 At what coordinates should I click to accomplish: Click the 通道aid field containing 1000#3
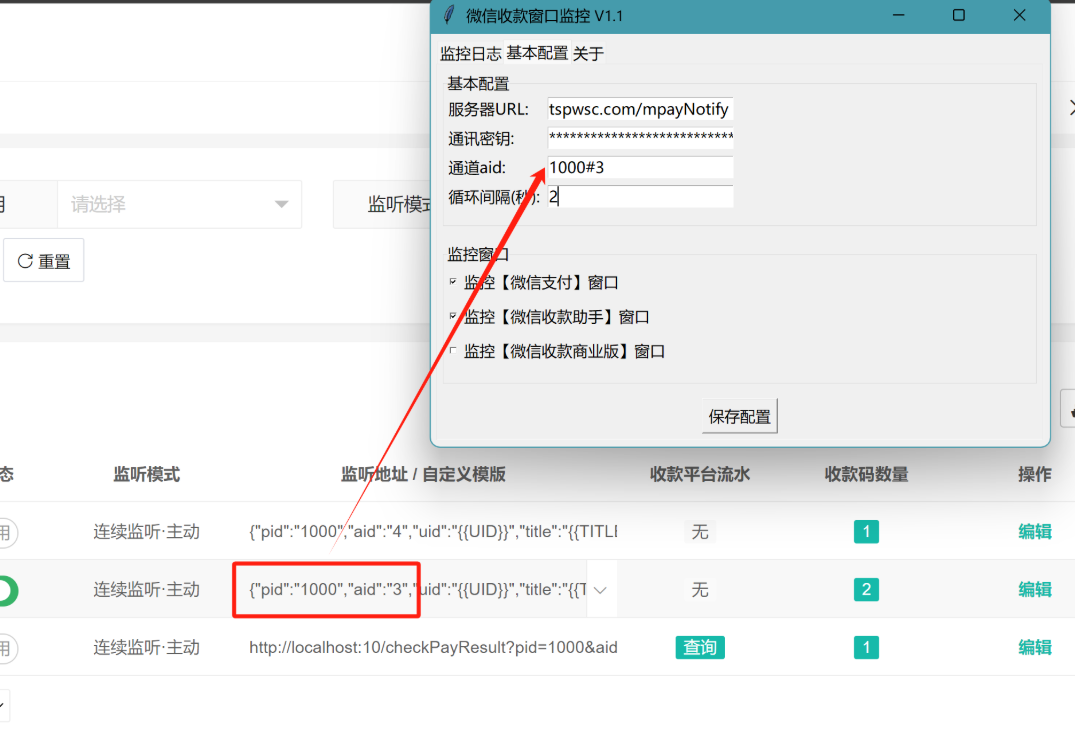click(640, 168)
